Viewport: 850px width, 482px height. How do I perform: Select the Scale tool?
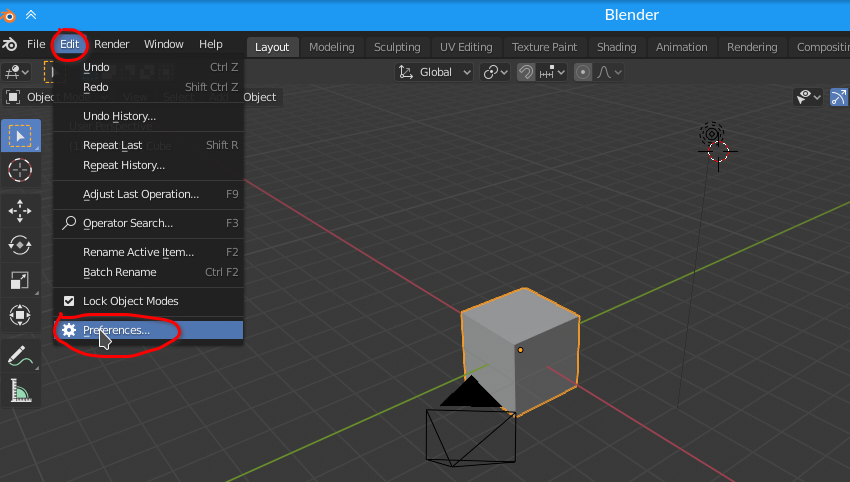click(21, 280)
